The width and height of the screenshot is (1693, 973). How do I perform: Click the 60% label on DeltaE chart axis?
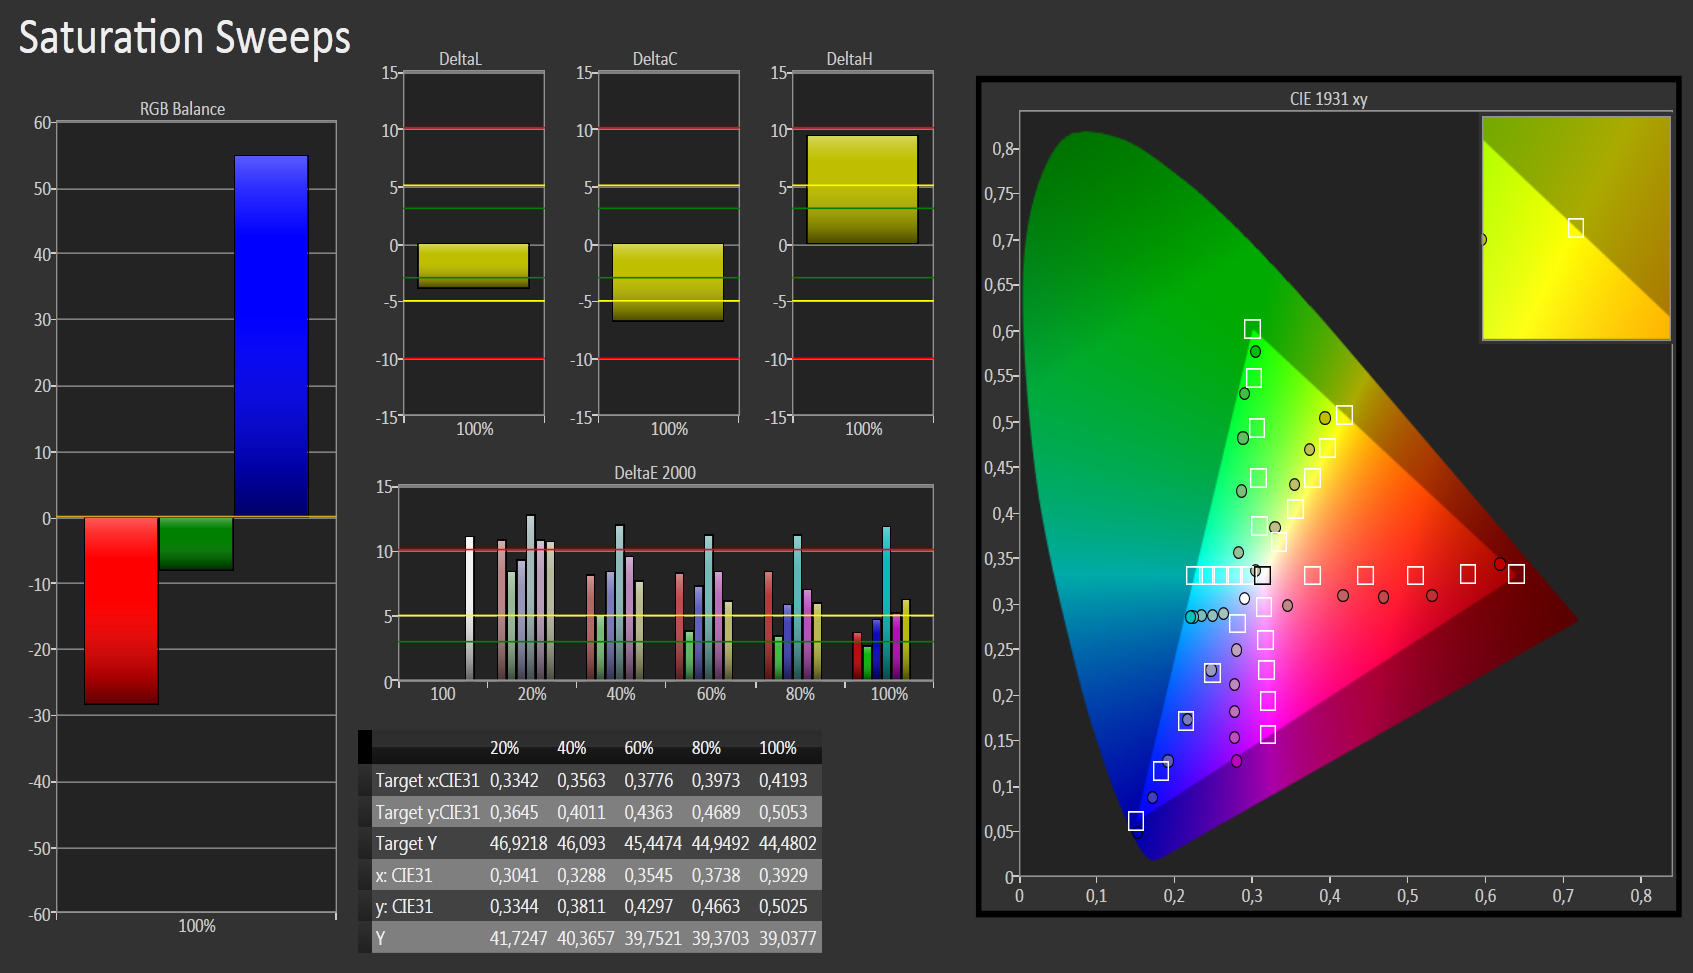711,694
